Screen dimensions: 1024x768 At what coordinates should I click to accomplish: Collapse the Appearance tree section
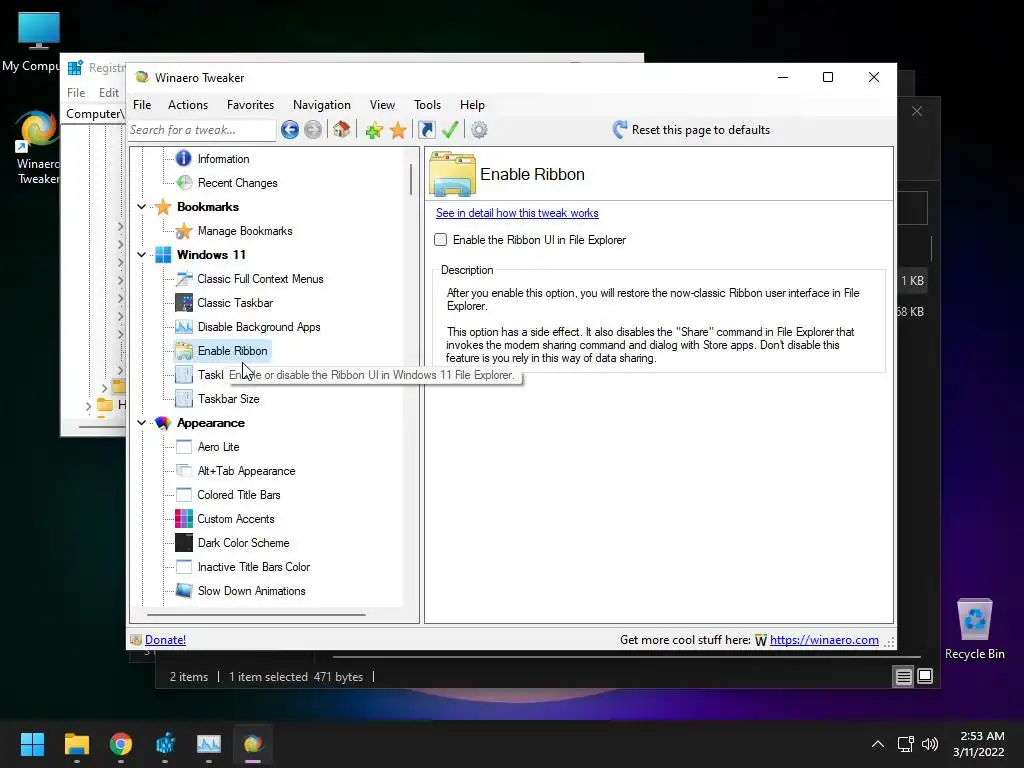[x=142, y=423]
